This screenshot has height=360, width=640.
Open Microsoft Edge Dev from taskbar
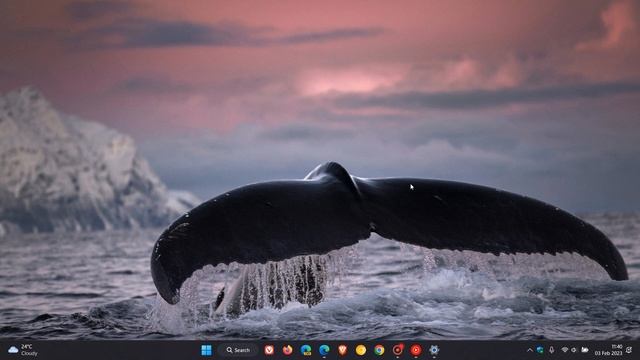coord(306,350)
